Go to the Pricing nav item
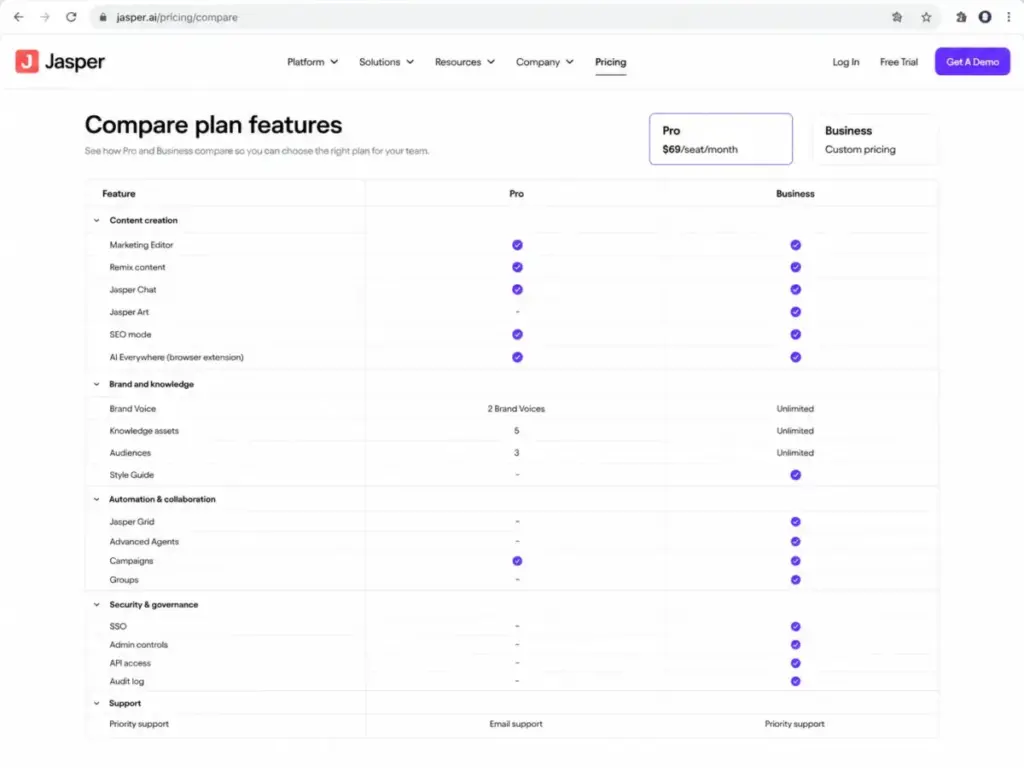1024x768 pixels. pyautogui.click(x=610, y=62)
